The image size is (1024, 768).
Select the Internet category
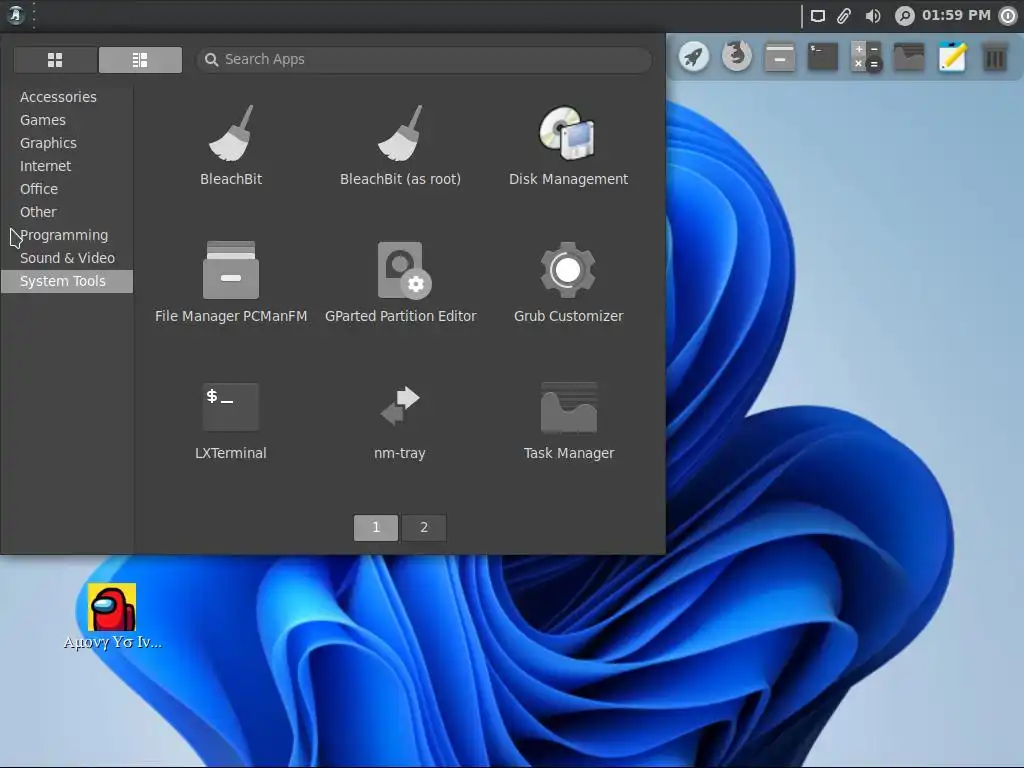(x=67, y=166)
